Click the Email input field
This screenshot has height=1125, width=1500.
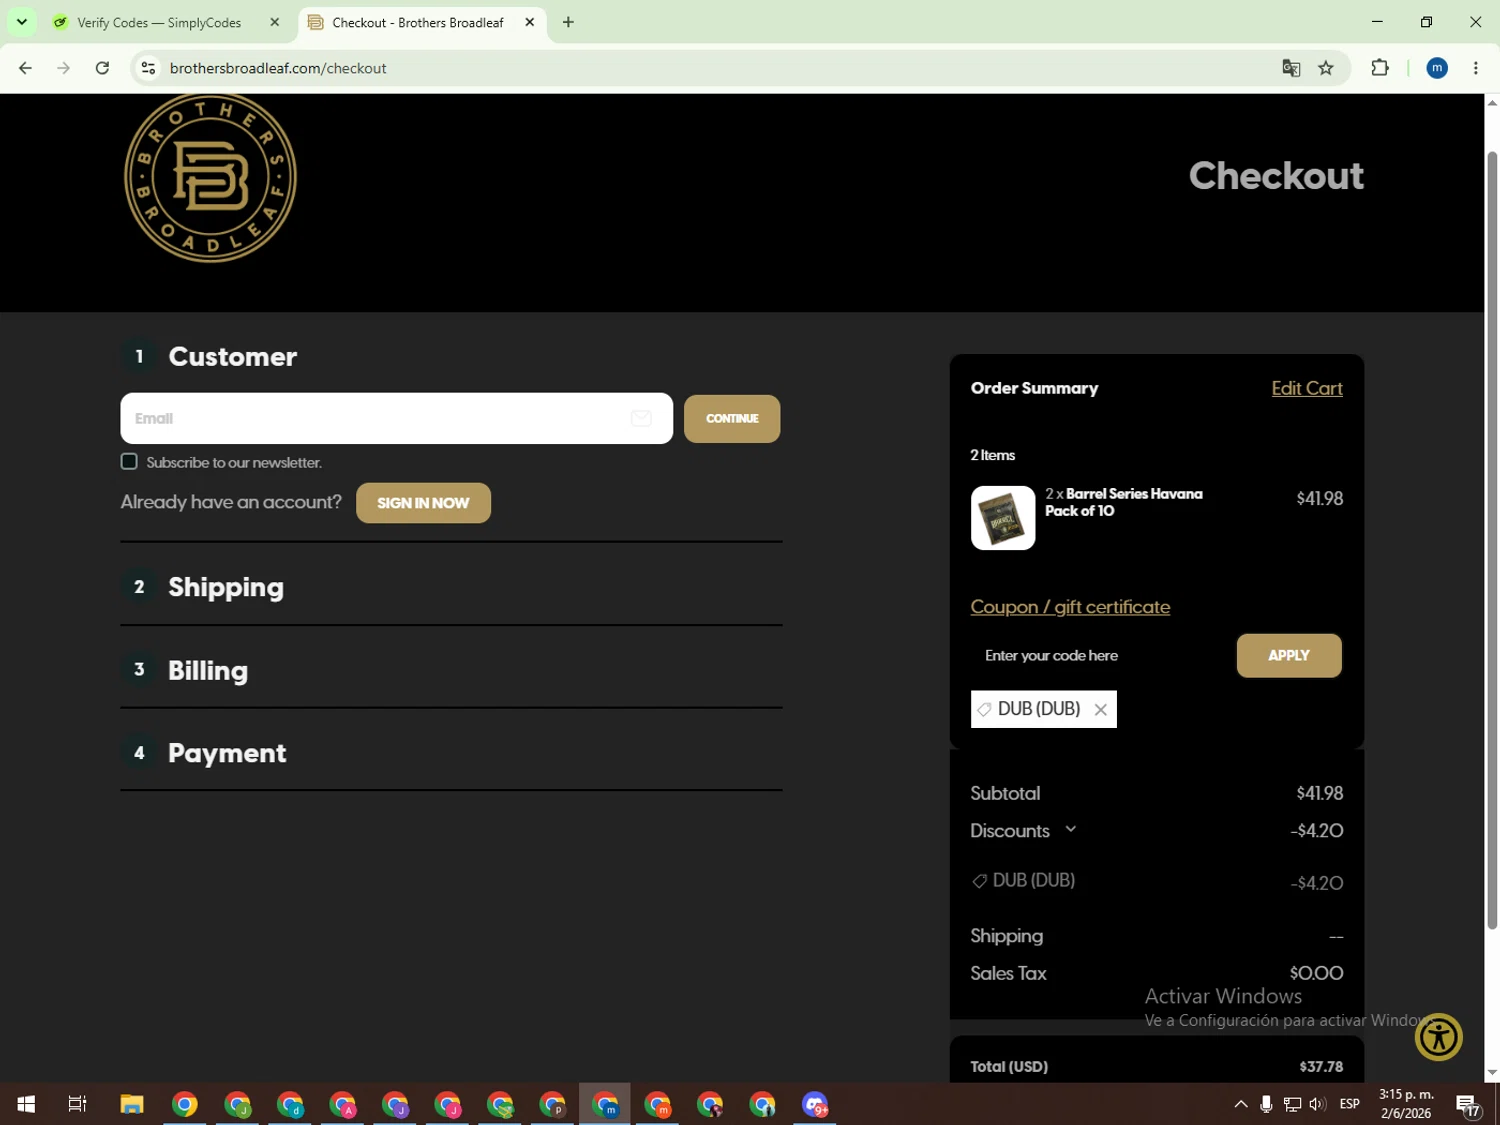tap(396, 418)
